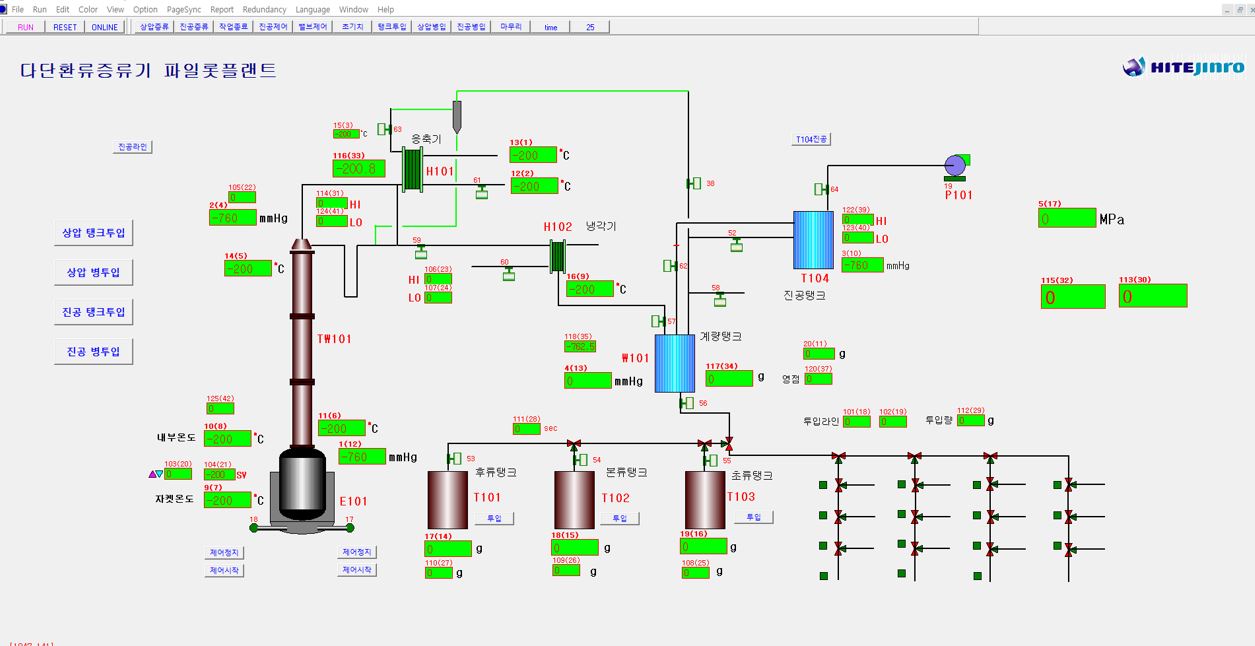Click the T102 main distillate tank
The width and height of the screenshot is (1255, 646).
575,499
